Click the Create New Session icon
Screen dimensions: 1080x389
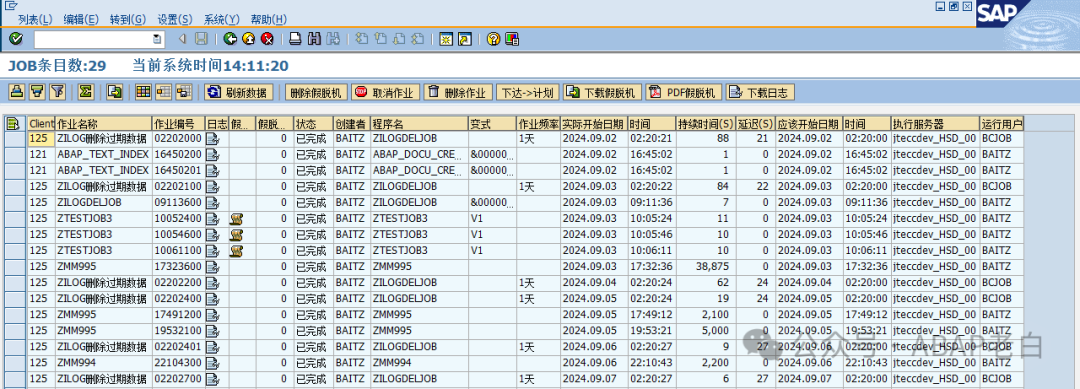point(446,39)
